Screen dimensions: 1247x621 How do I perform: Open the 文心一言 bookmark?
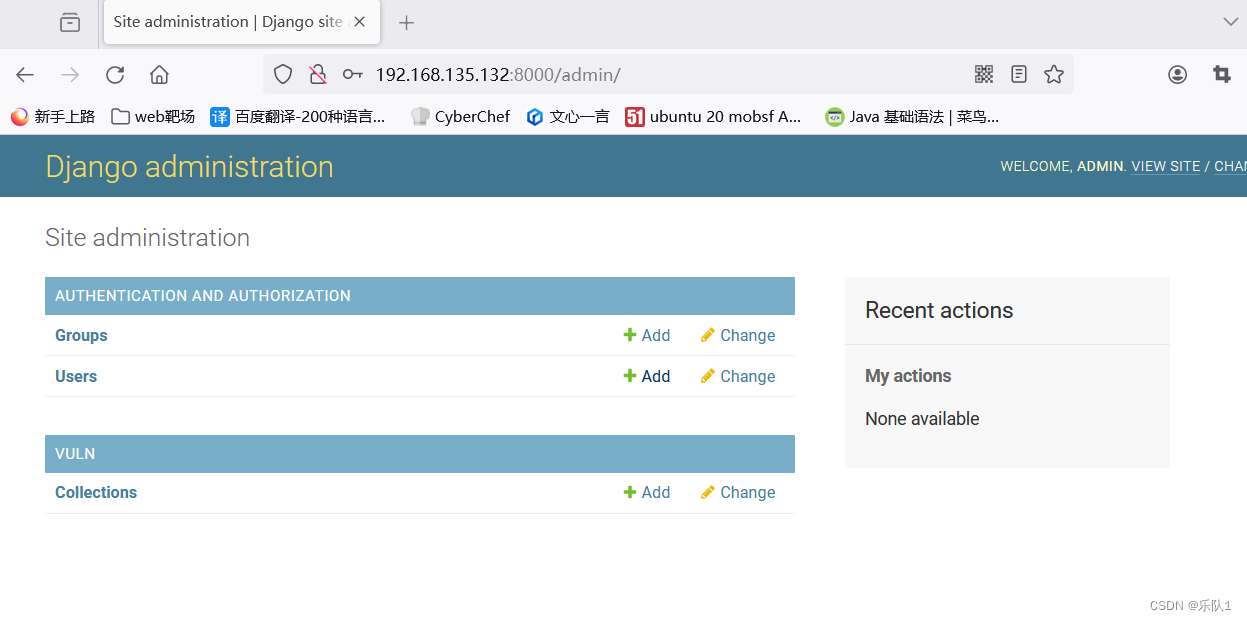click(x=568, y=116)
